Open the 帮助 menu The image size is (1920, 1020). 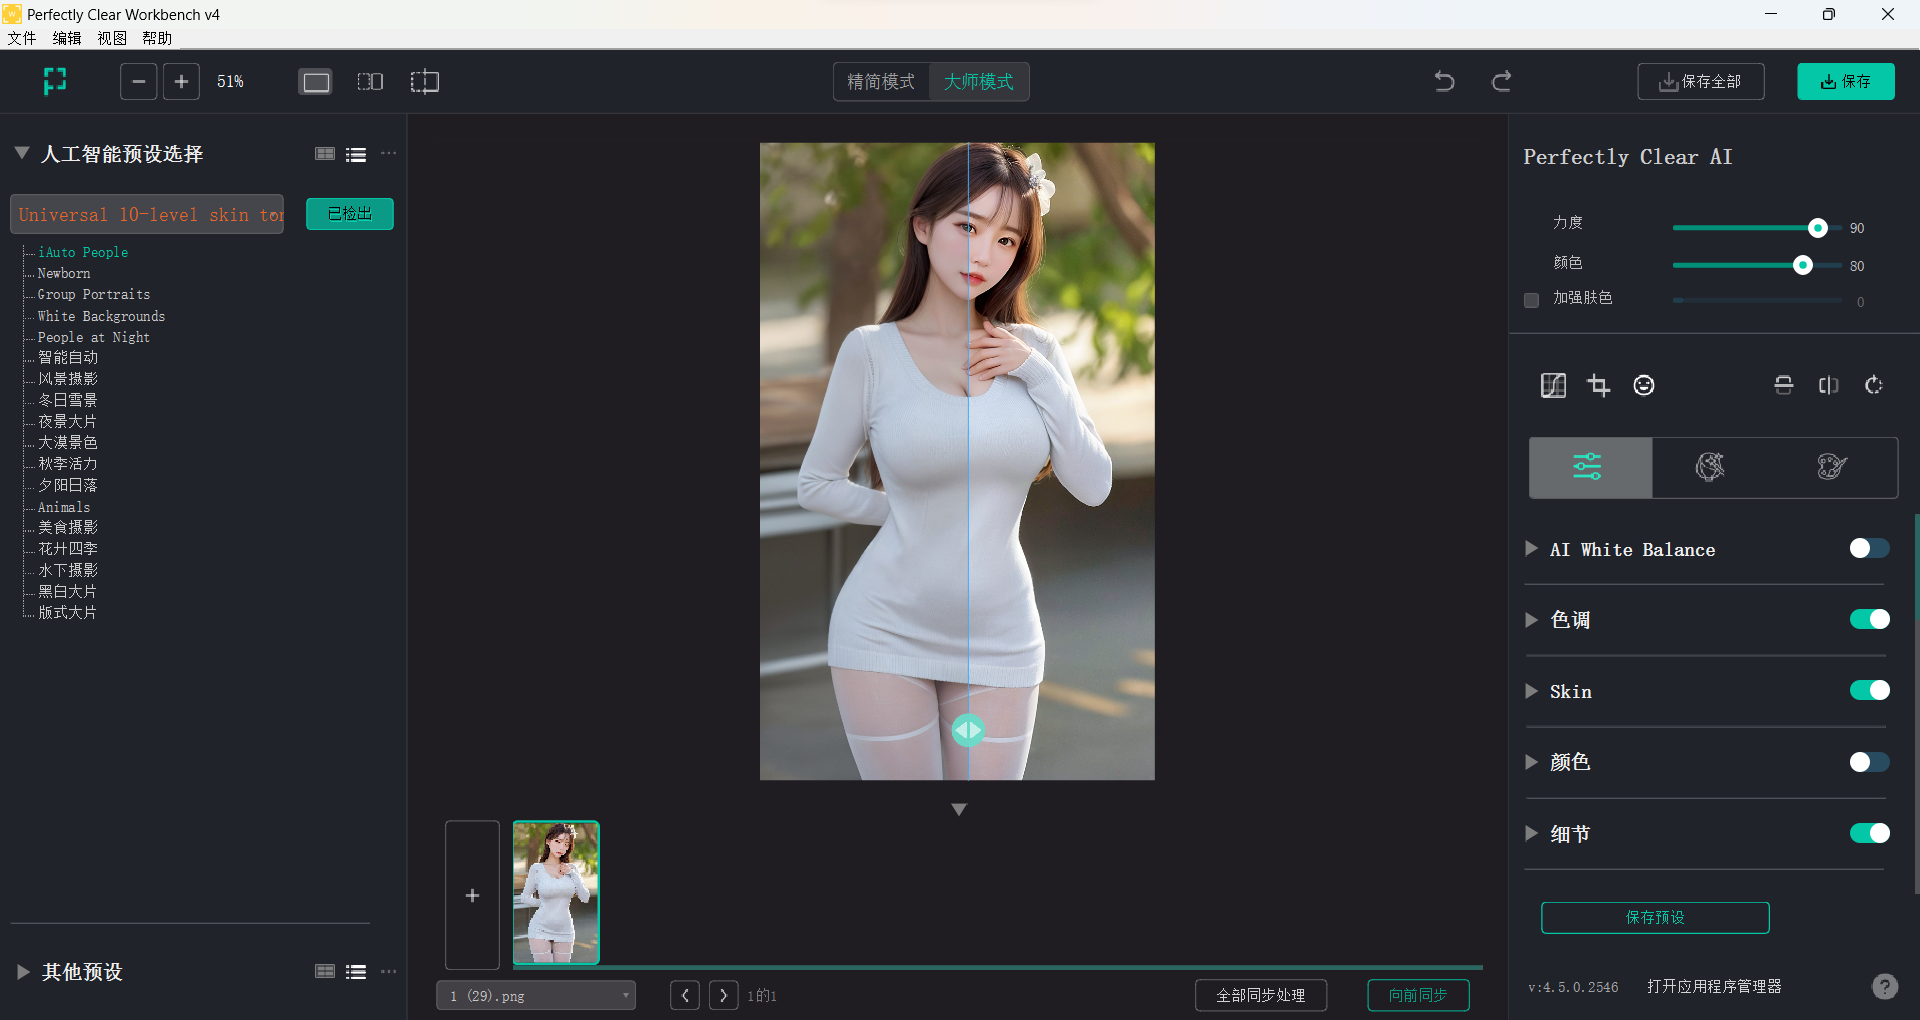pos(155,38)
